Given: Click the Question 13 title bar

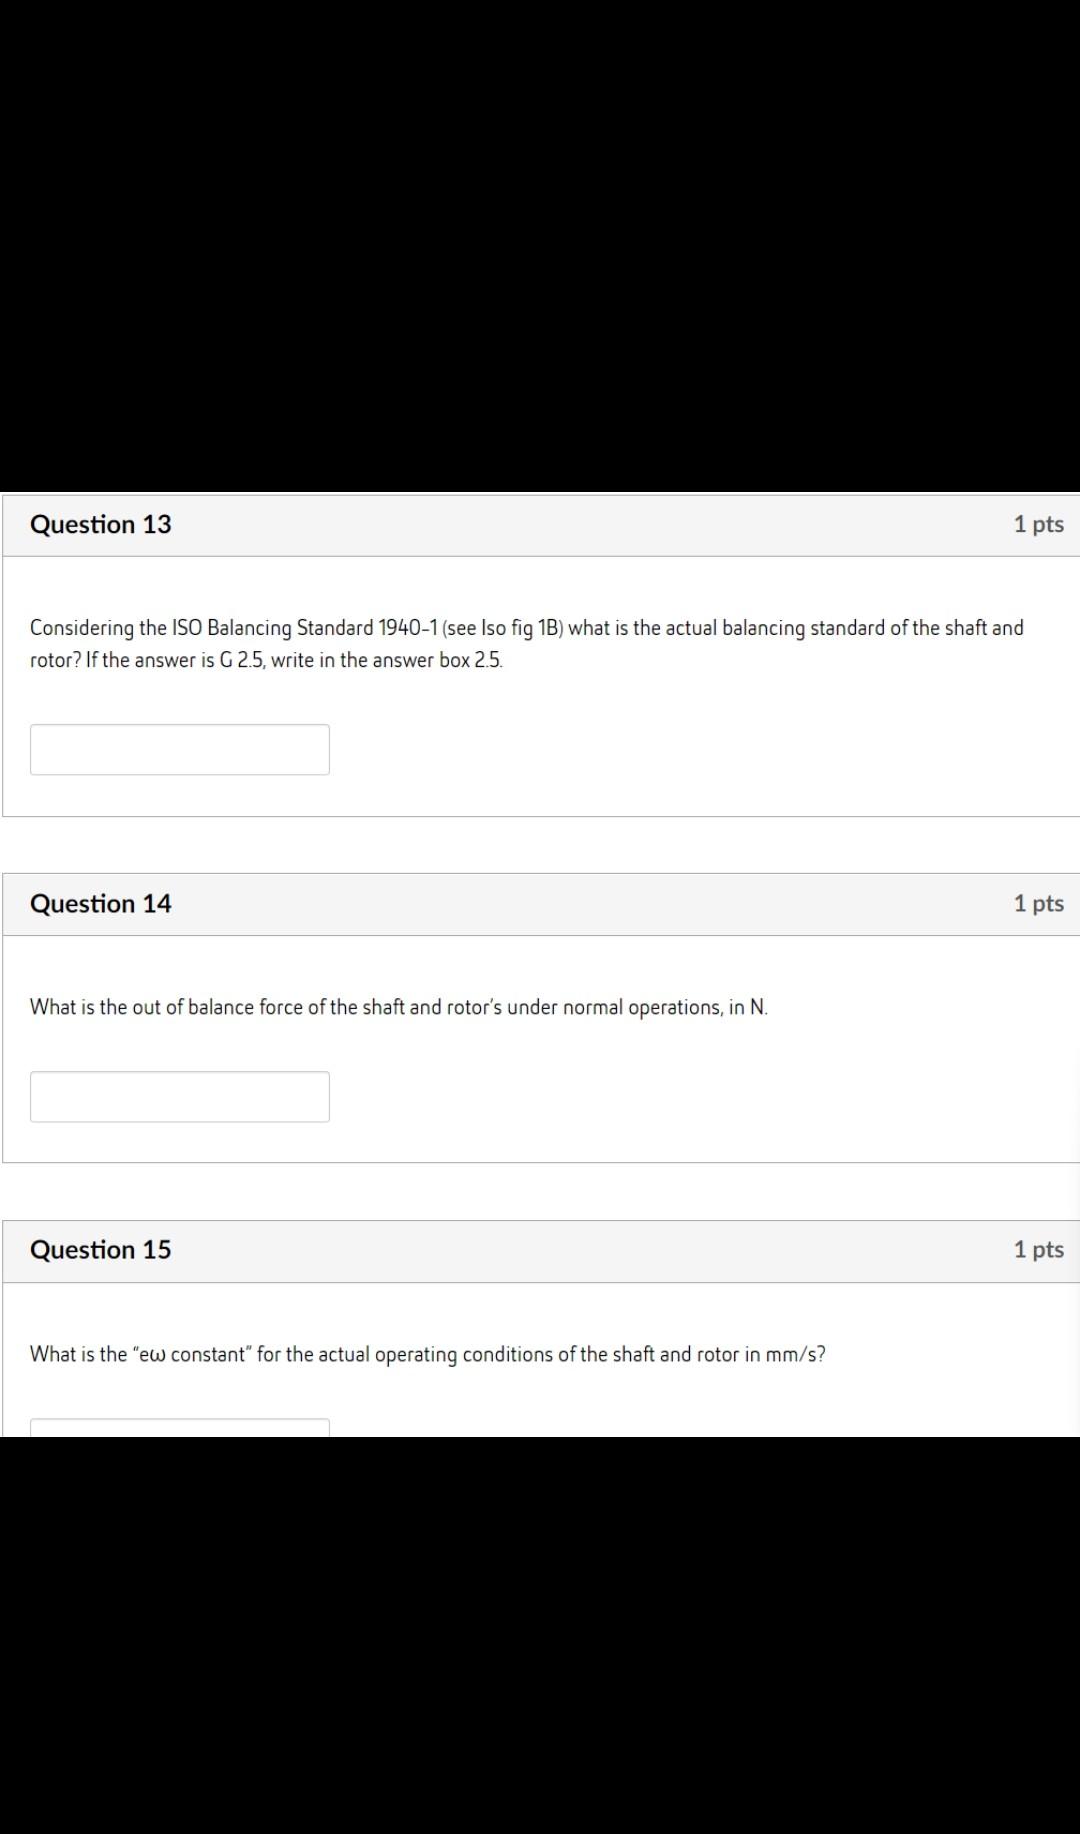Looking at the screenshot, I should 540,523.
